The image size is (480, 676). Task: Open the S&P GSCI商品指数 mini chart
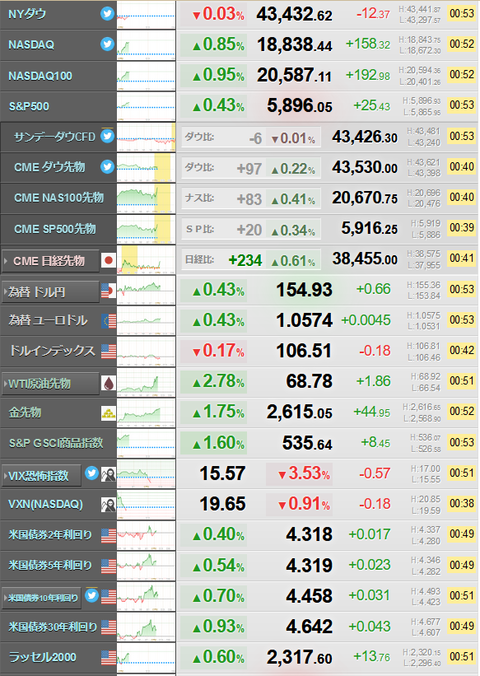tap(146, 443)
